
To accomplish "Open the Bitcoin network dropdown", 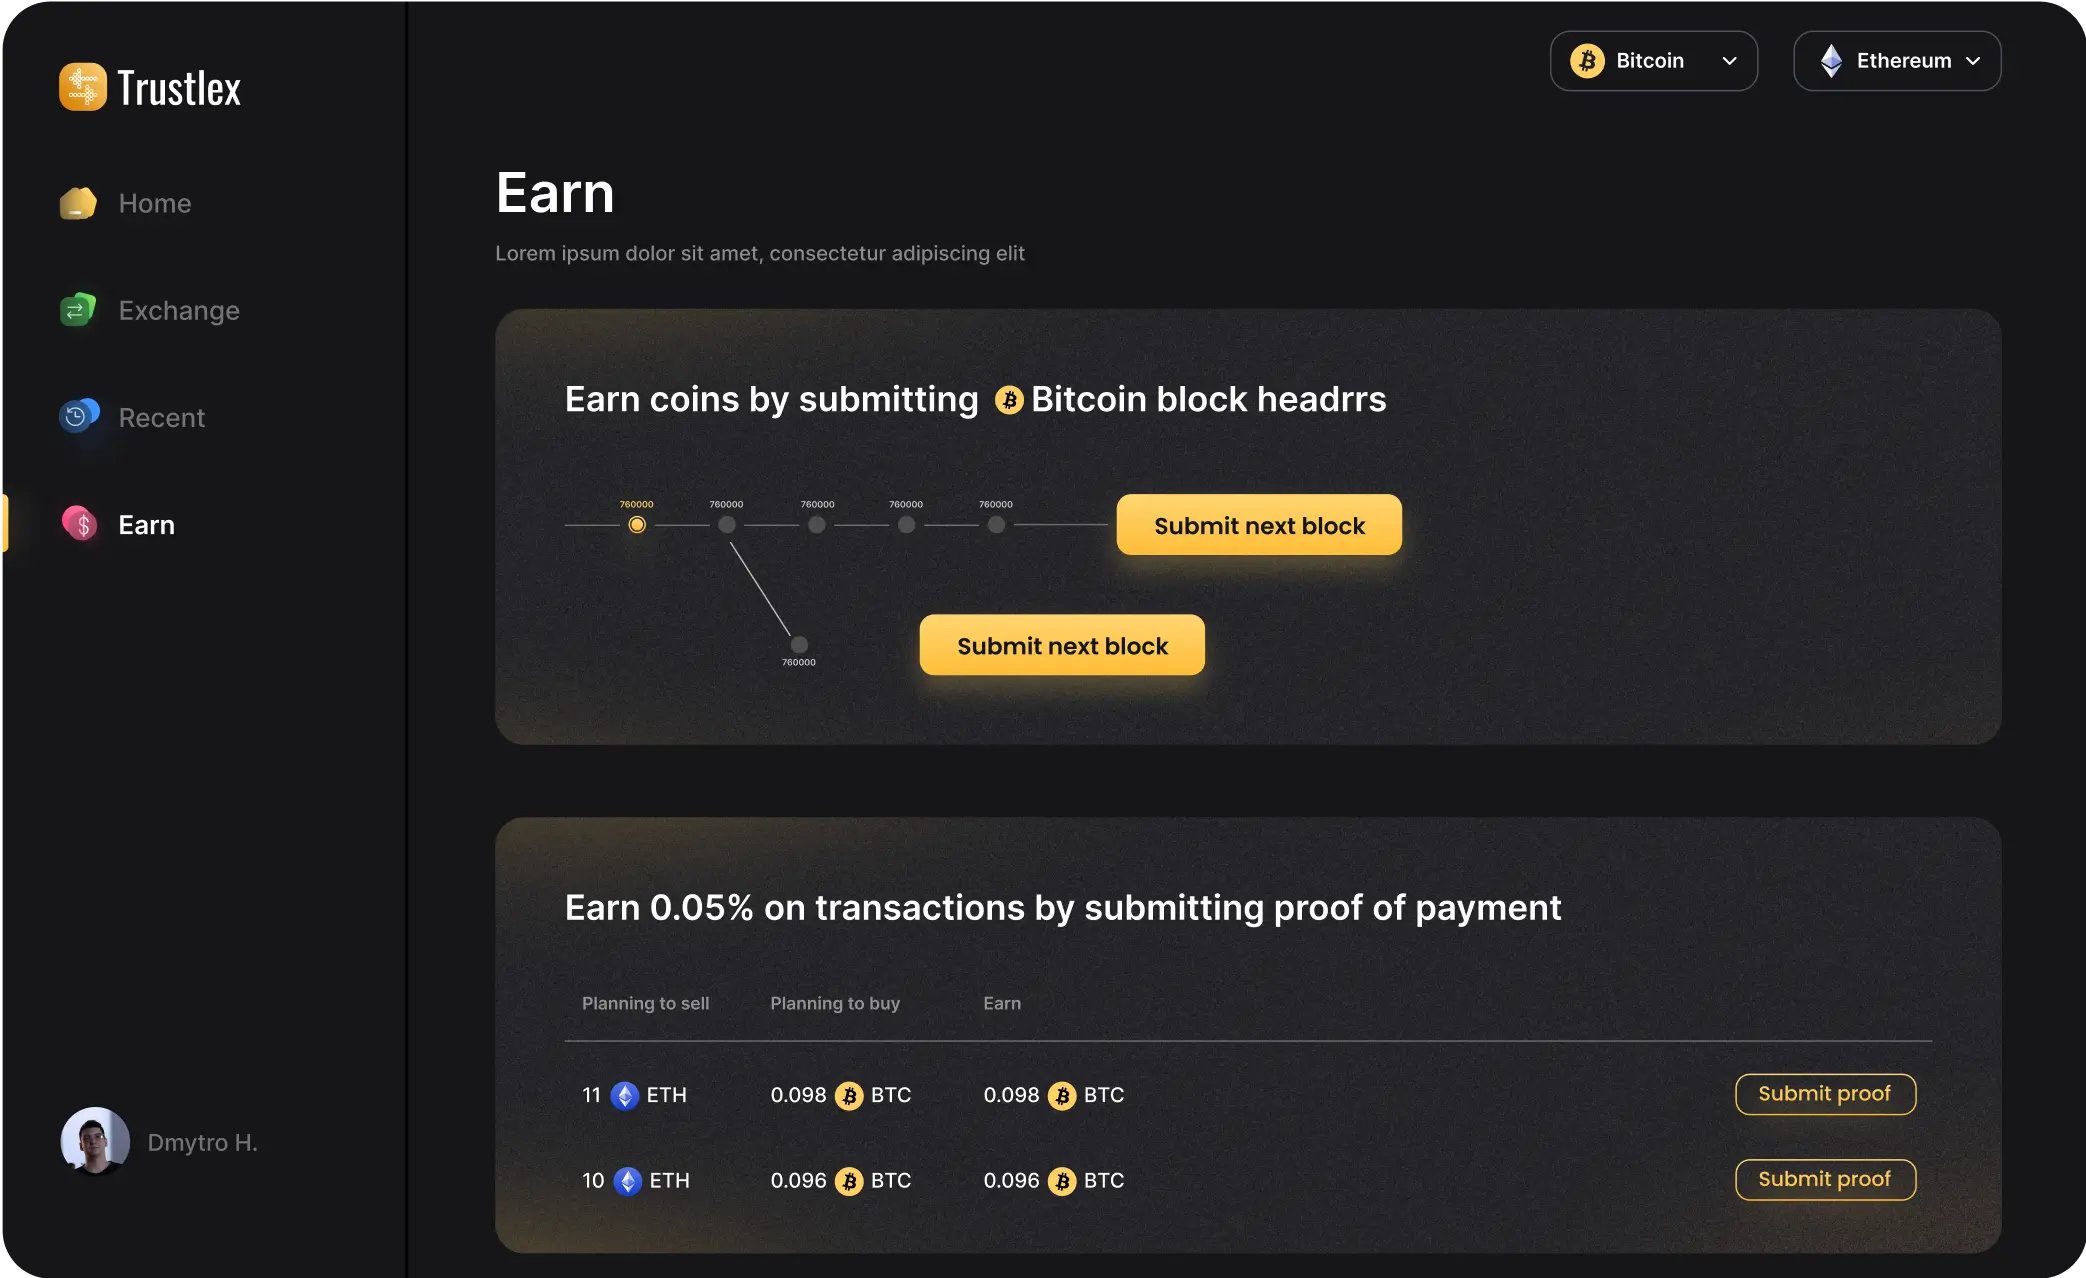I will [1653, 61].
